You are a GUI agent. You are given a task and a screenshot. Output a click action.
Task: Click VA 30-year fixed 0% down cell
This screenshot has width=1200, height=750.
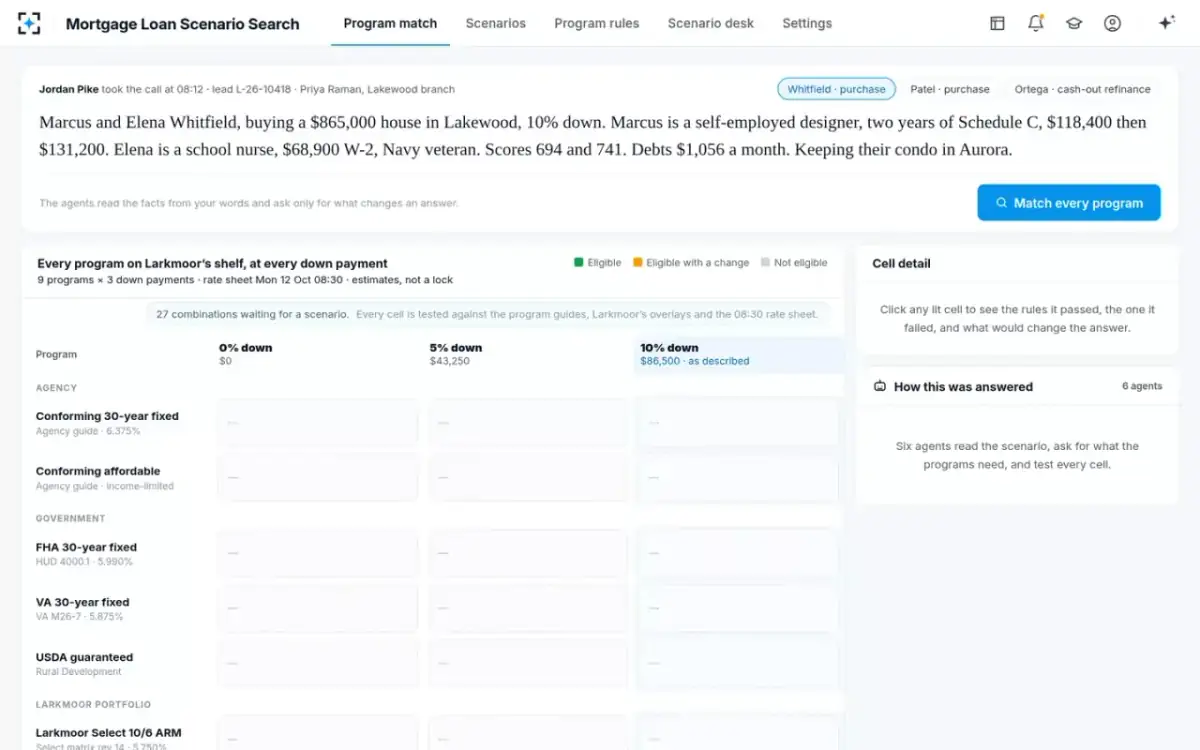(318, 609)
